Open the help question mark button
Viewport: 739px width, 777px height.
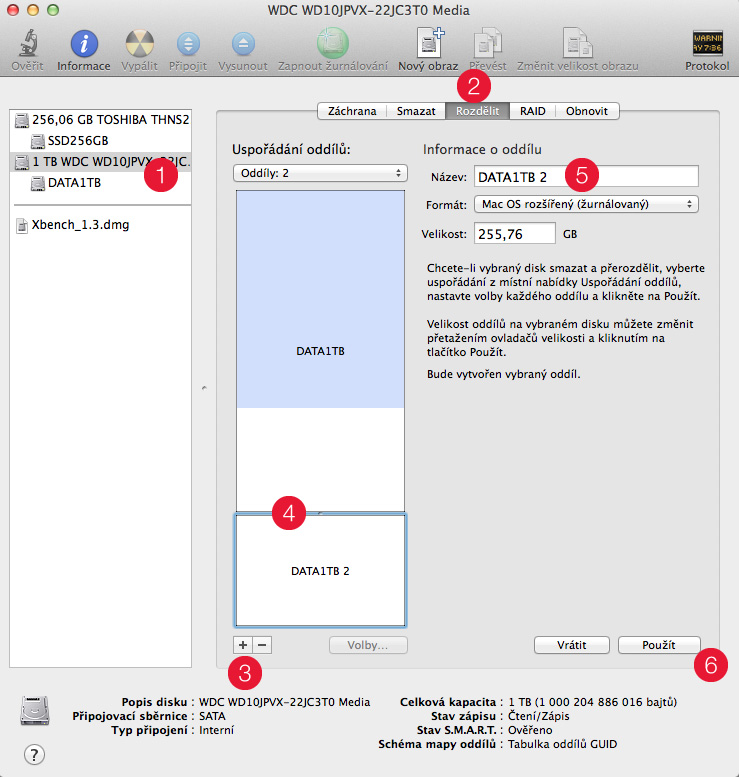(x=34, y=754)
